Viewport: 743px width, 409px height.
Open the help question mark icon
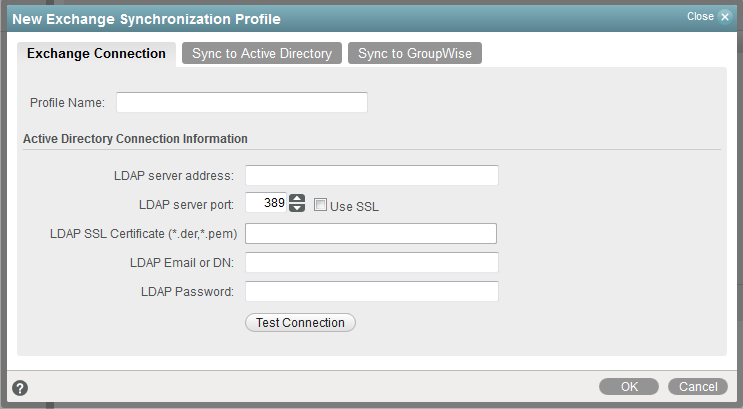[x=20, y=388]
